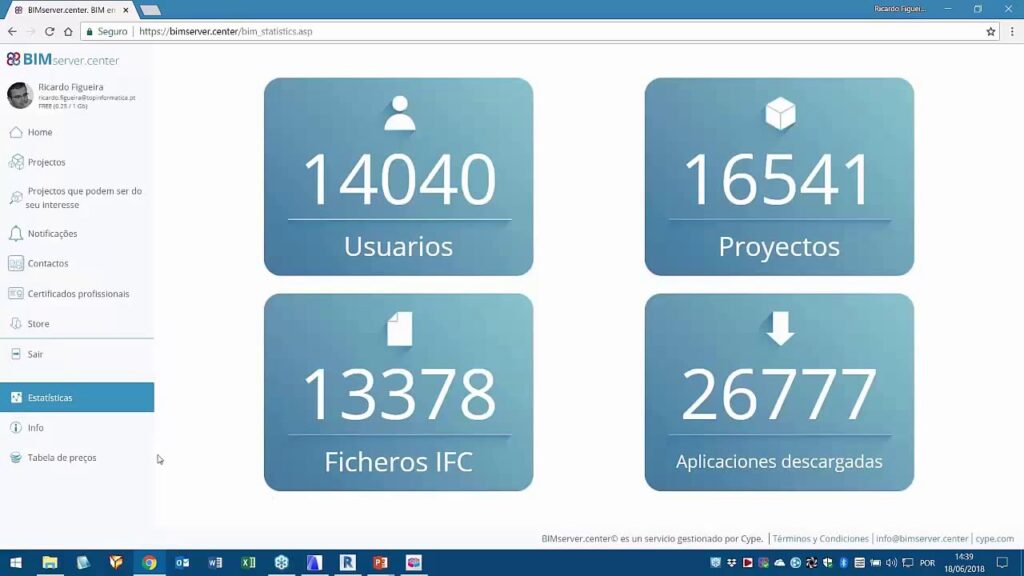Click the info@bimserver.center email link
This screenshot has height=576, width=1024.
point(922,539)
